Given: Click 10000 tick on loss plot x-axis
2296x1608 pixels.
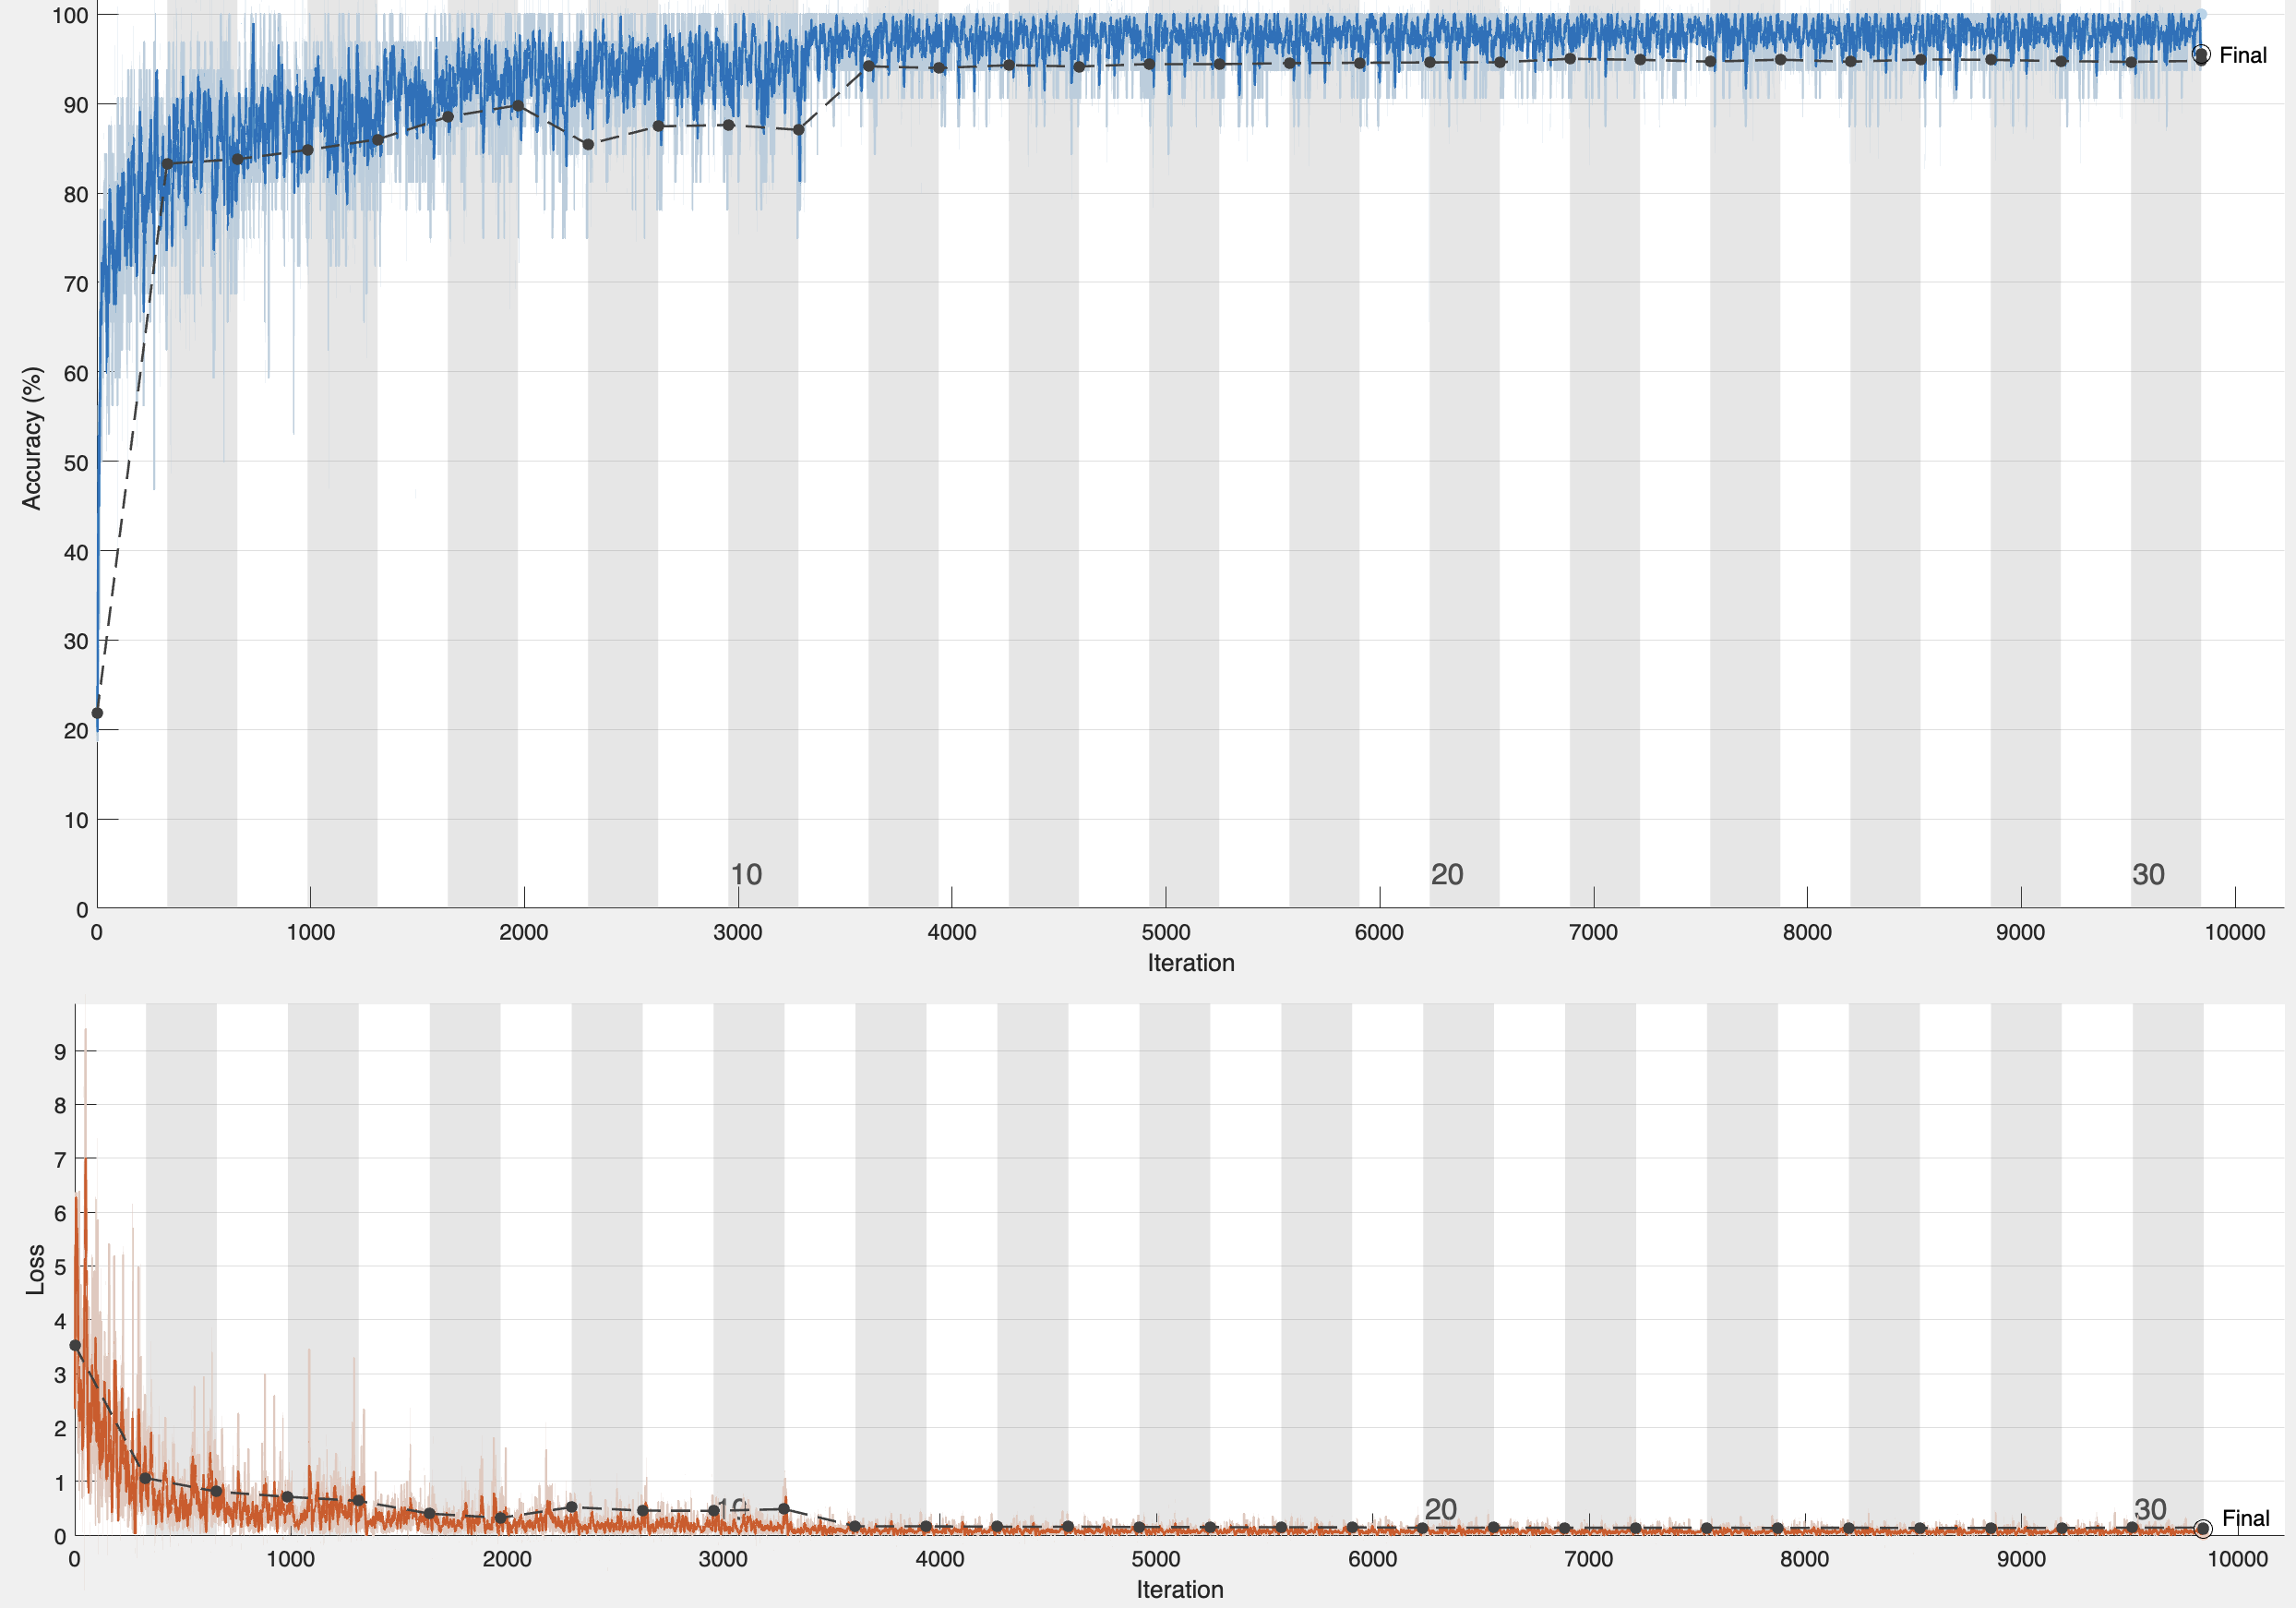Looking at the screenshot, I should pos(2237,1559).
